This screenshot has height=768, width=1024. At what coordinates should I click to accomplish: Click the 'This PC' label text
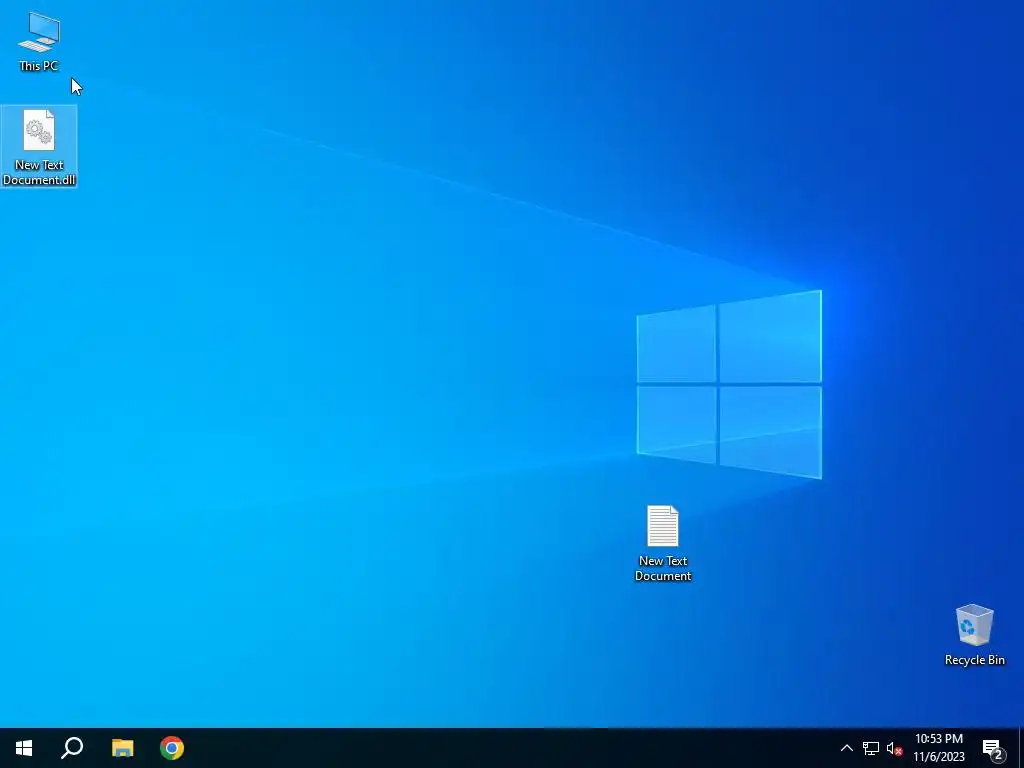pyautogui.click(x=39, y=66)
